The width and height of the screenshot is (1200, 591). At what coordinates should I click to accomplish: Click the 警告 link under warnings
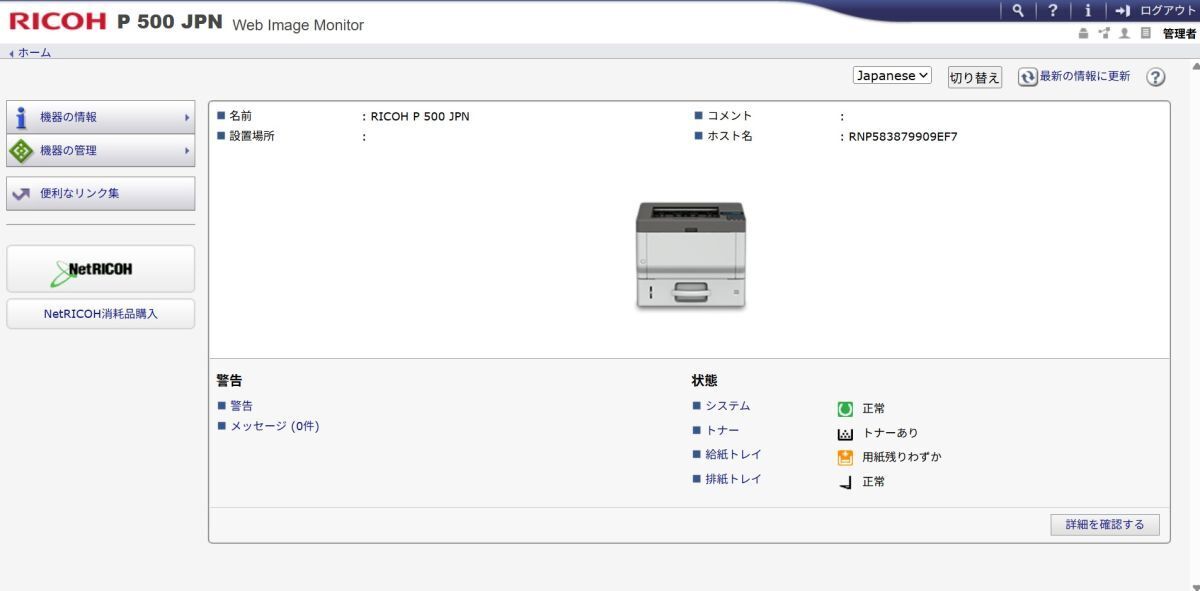pyautogui.click(x=241, y=406)
